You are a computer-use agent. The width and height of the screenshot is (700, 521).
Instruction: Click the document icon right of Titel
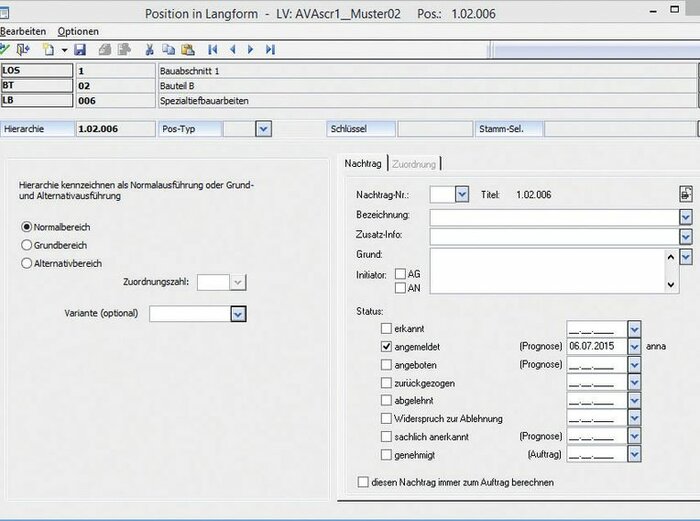point(686,194)
